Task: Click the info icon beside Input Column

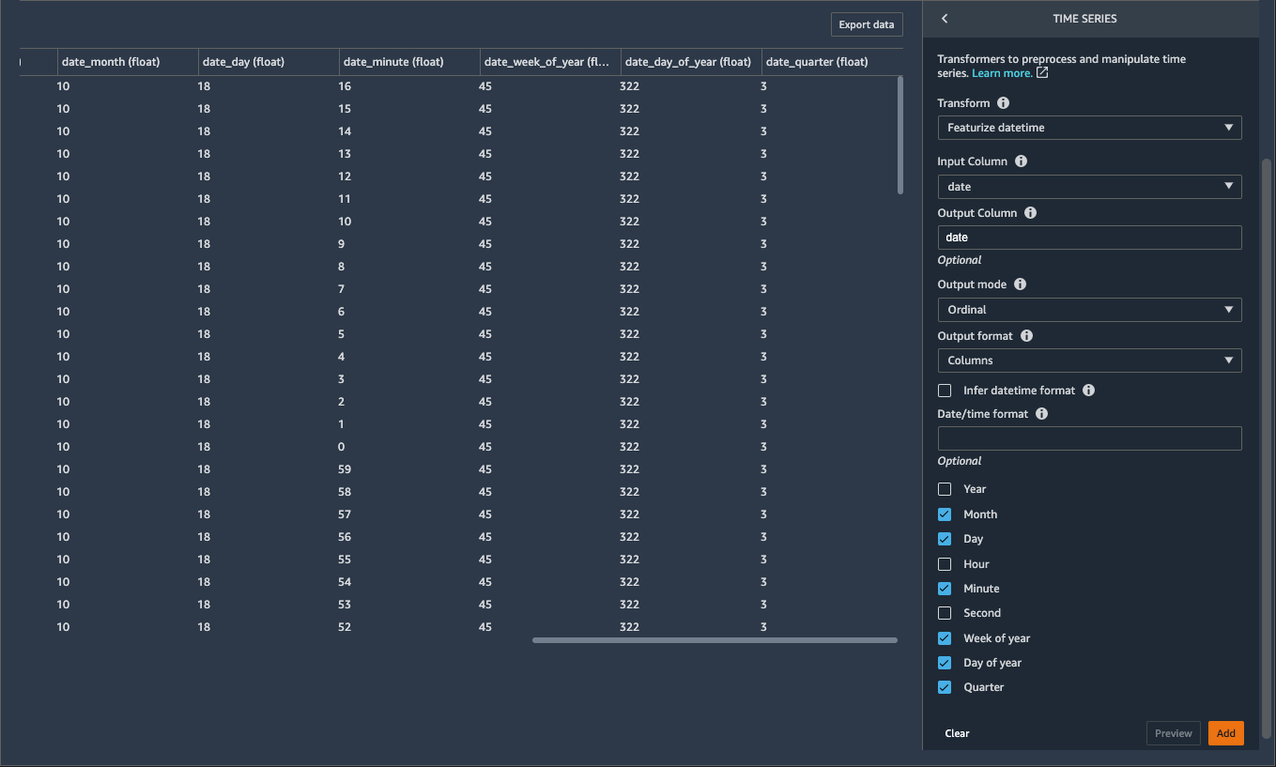Action: click(1019, 161)
